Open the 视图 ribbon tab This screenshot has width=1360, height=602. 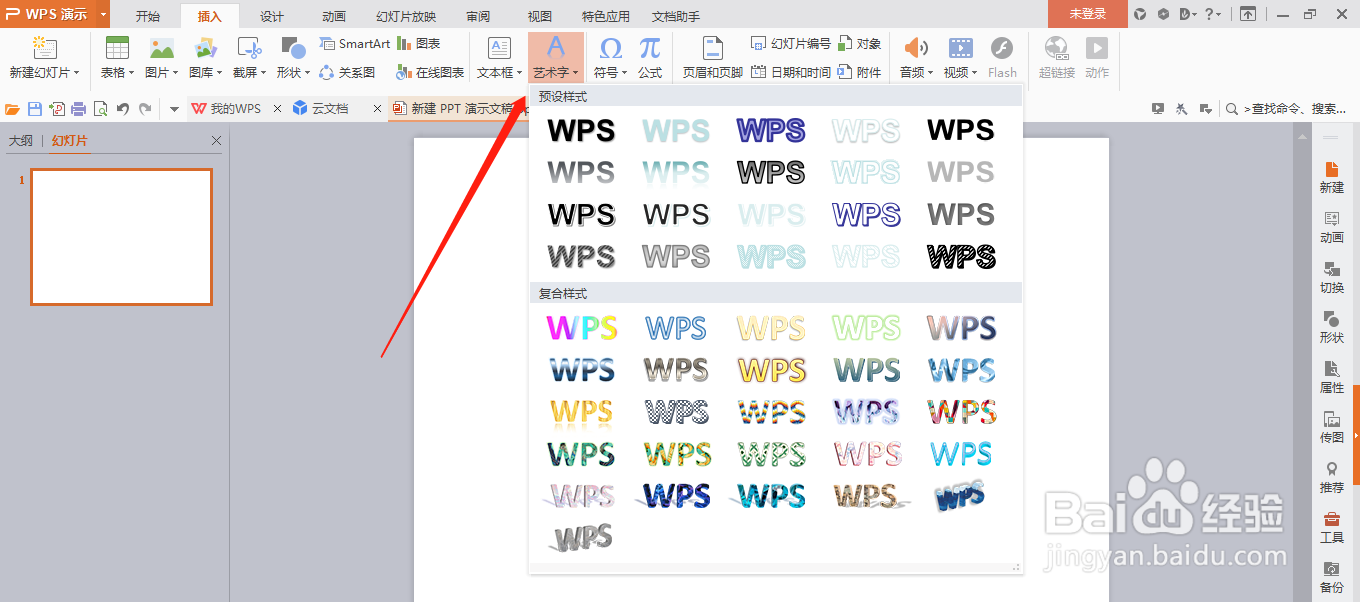coord(540,16)
